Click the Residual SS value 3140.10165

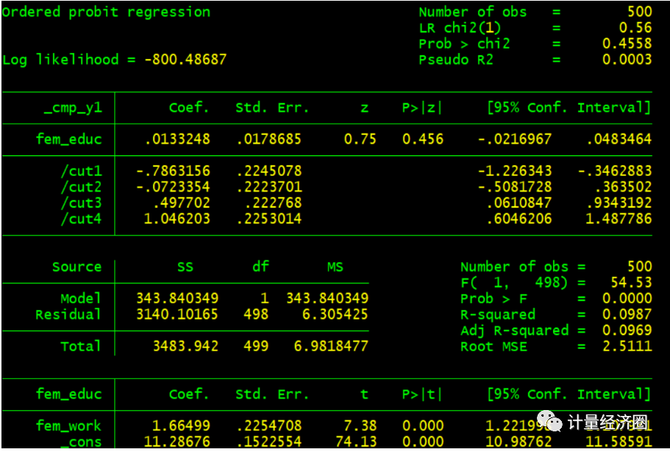click(x=177, y=314)
